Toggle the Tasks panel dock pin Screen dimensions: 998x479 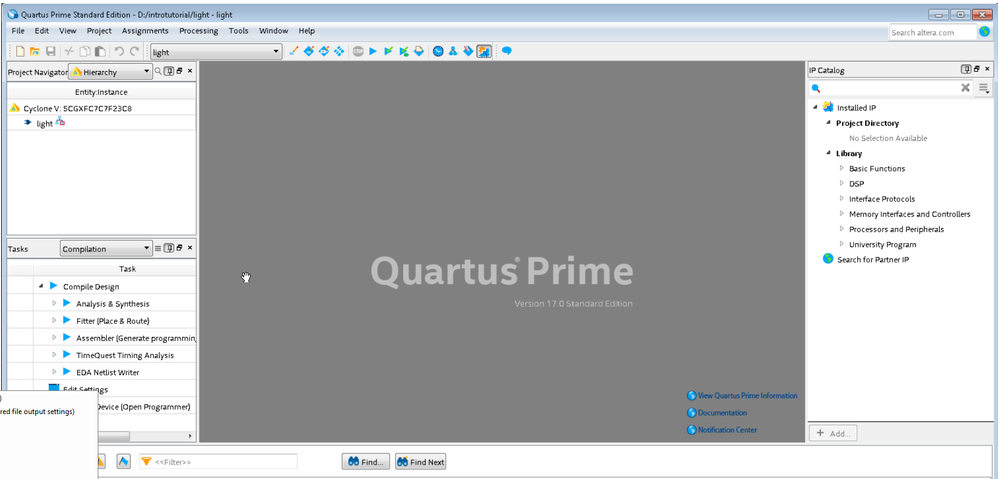tap(169, 248)
